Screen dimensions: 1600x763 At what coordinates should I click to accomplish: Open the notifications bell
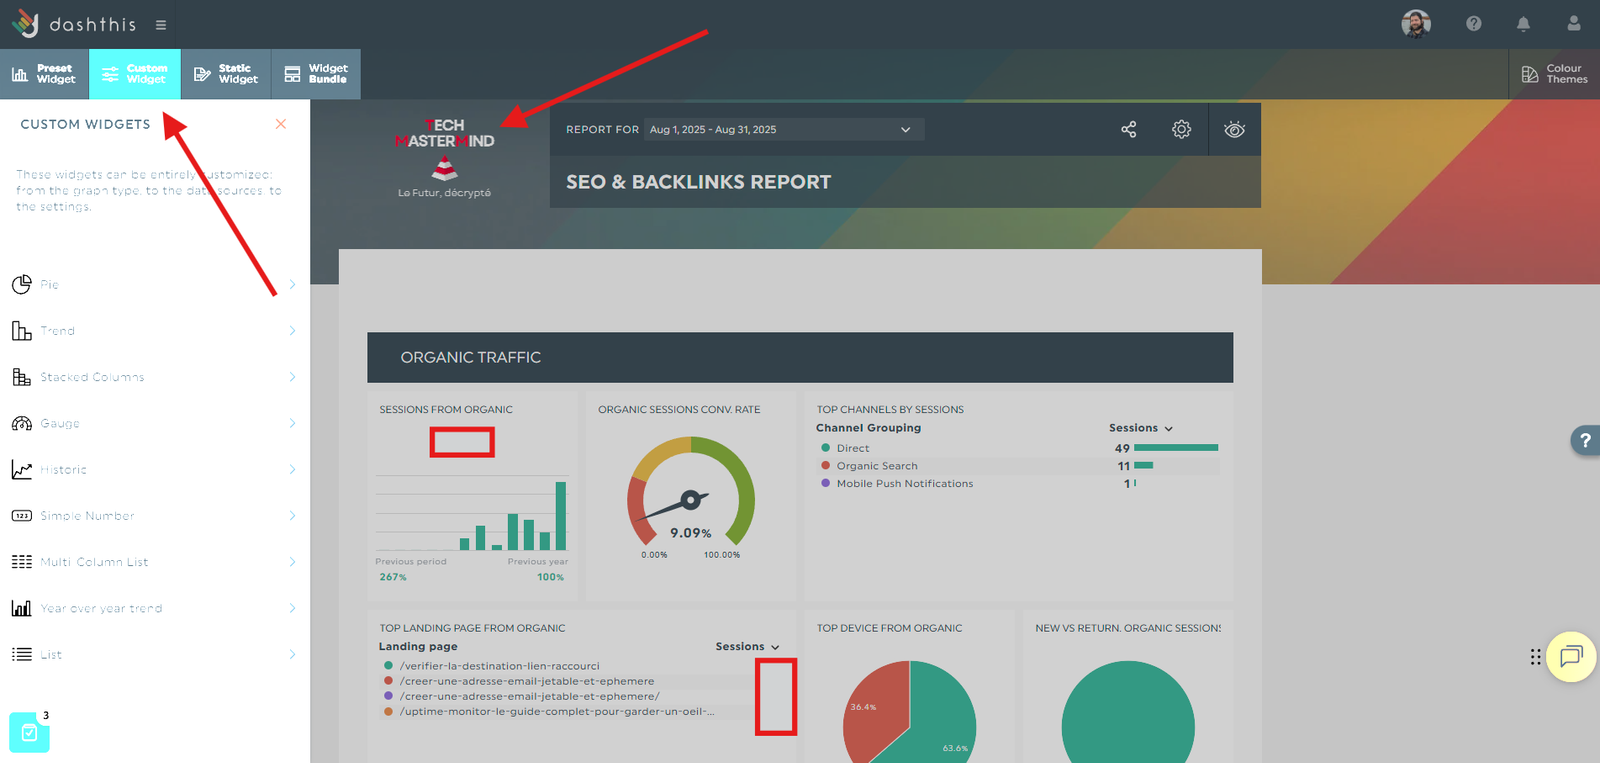point(1523,24)
